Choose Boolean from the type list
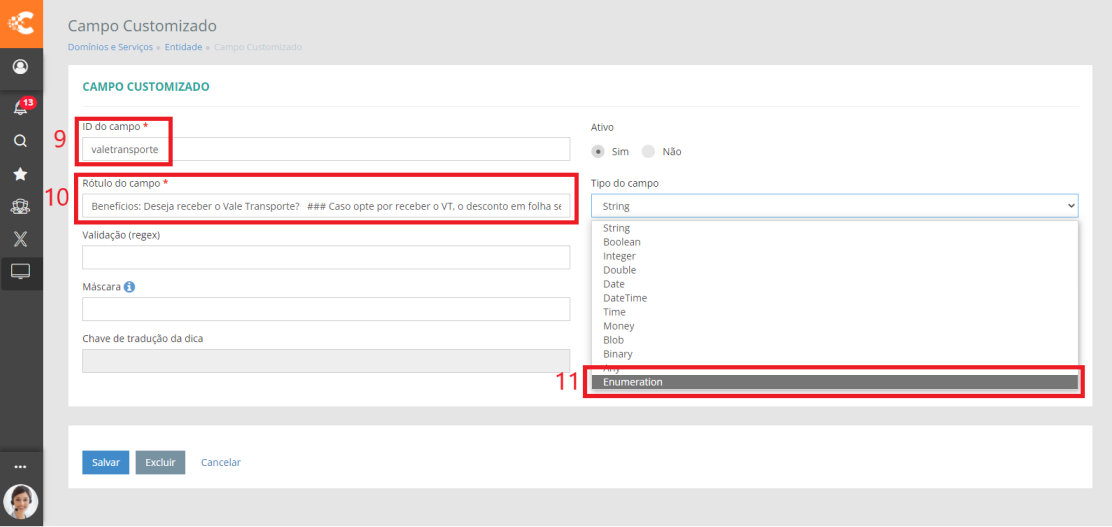The image size is (1112, 527). [x=622, y=242]
